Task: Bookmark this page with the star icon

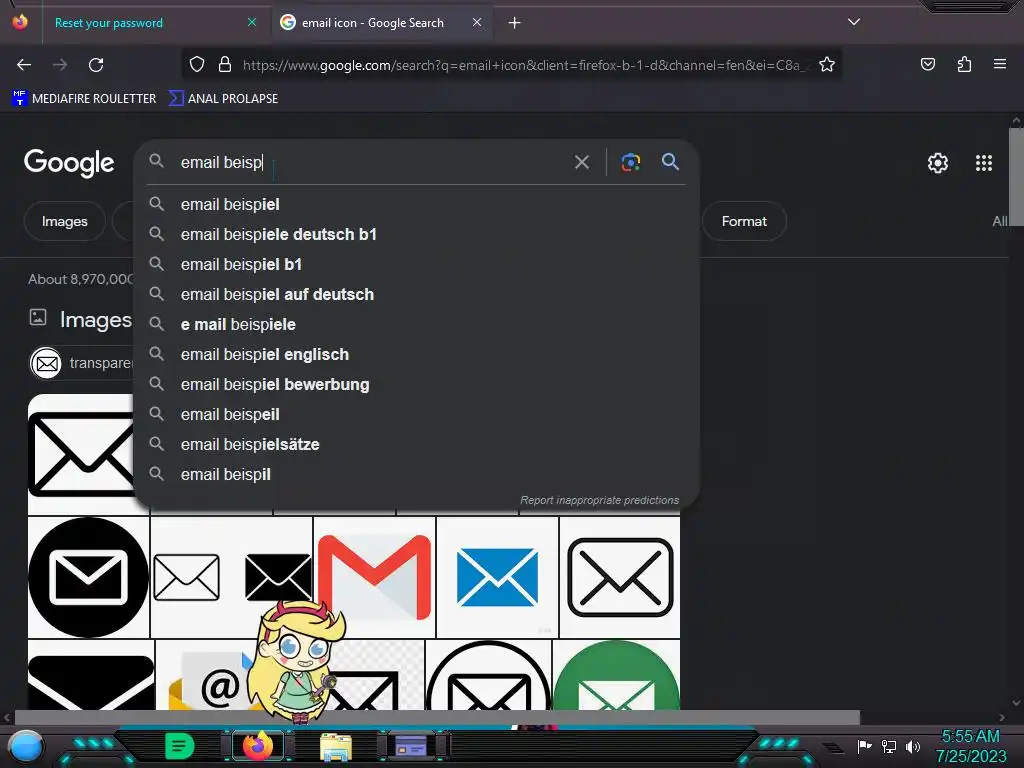Action: click(x=827, y=64)
